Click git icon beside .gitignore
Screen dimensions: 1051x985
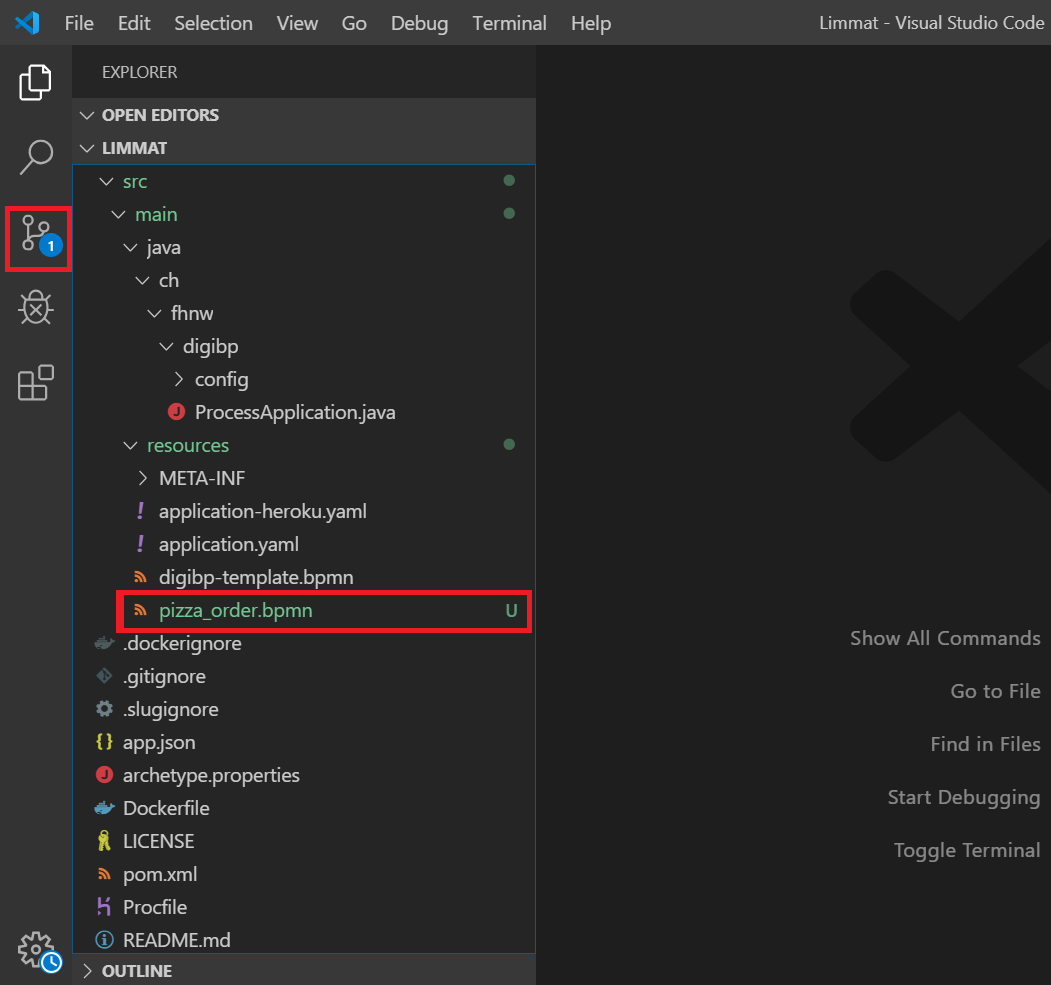tap(105, 676)
